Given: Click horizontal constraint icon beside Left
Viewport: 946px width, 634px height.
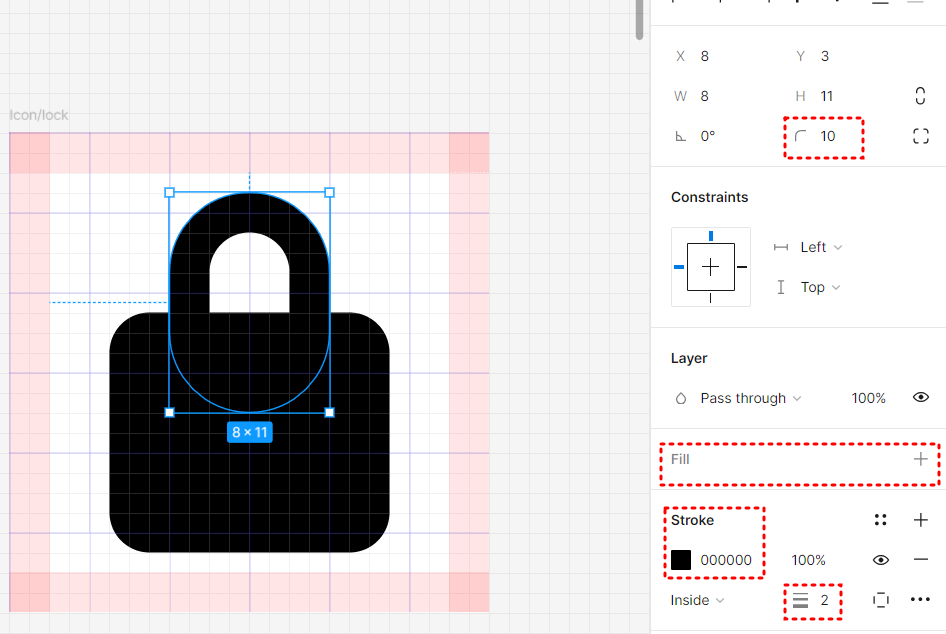Looking at the screenshot, I should (781, 247).
